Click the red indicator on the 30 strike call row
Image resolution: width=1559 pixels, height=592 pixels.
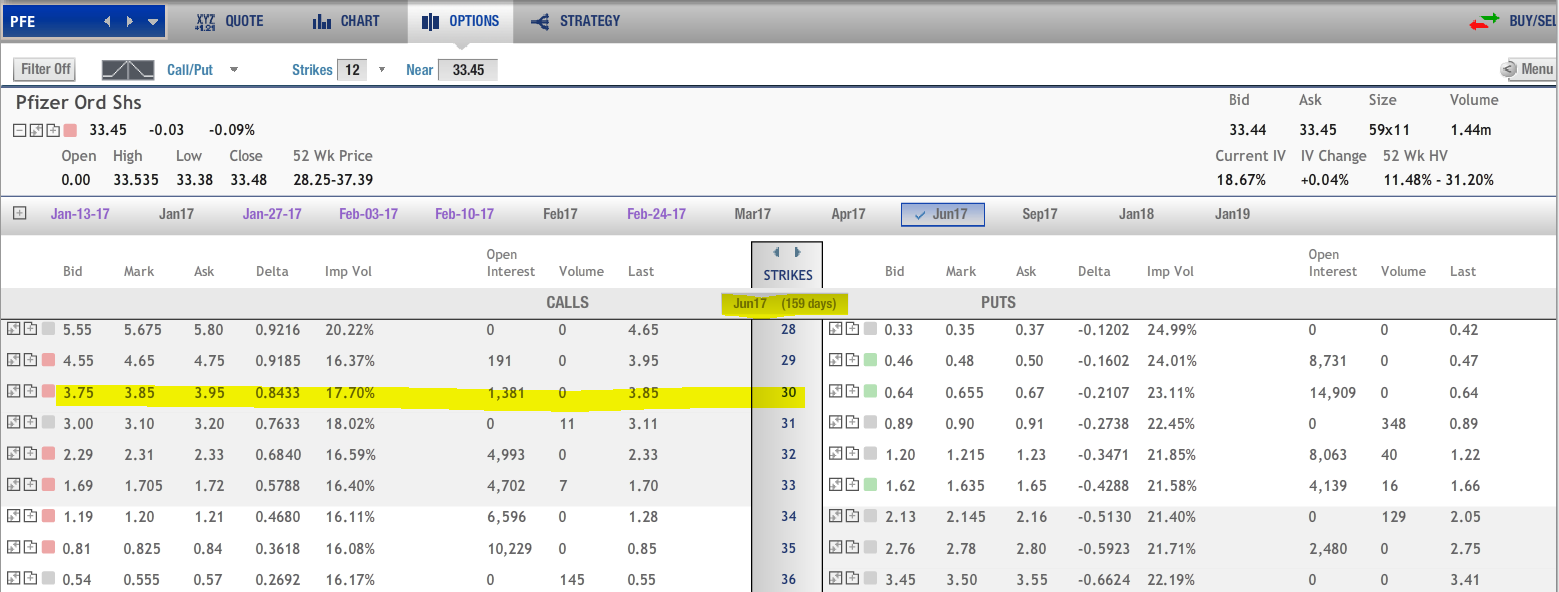[46, 392]
